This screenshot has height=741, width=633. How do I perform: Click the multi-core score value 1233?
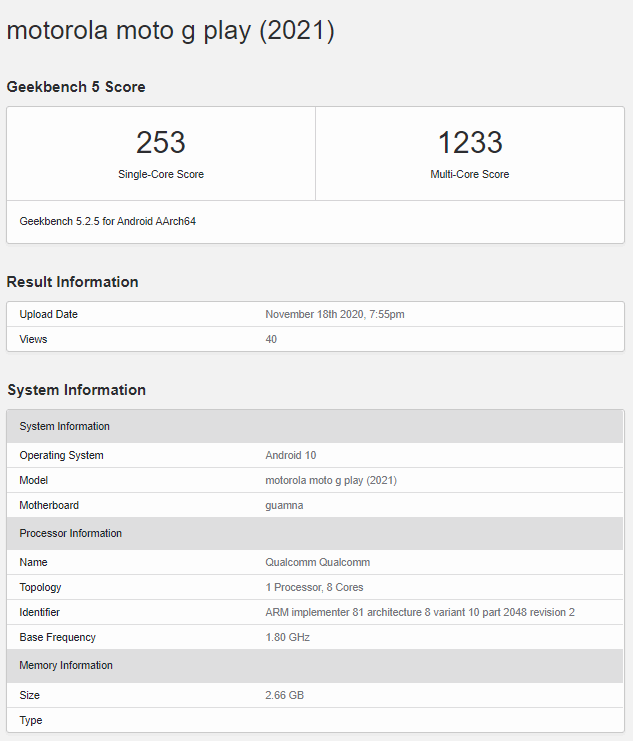(470, 142)
